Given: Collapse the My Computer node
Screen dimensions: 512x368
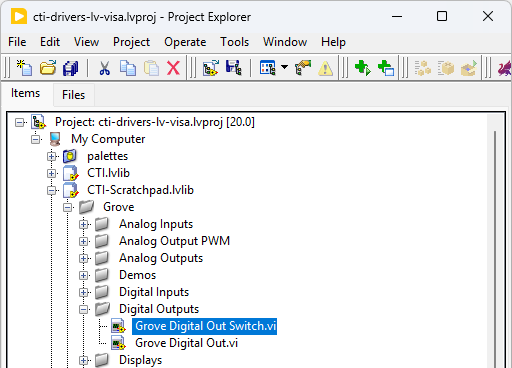Looking at the screenshot, I should click(x=36, y=139).
